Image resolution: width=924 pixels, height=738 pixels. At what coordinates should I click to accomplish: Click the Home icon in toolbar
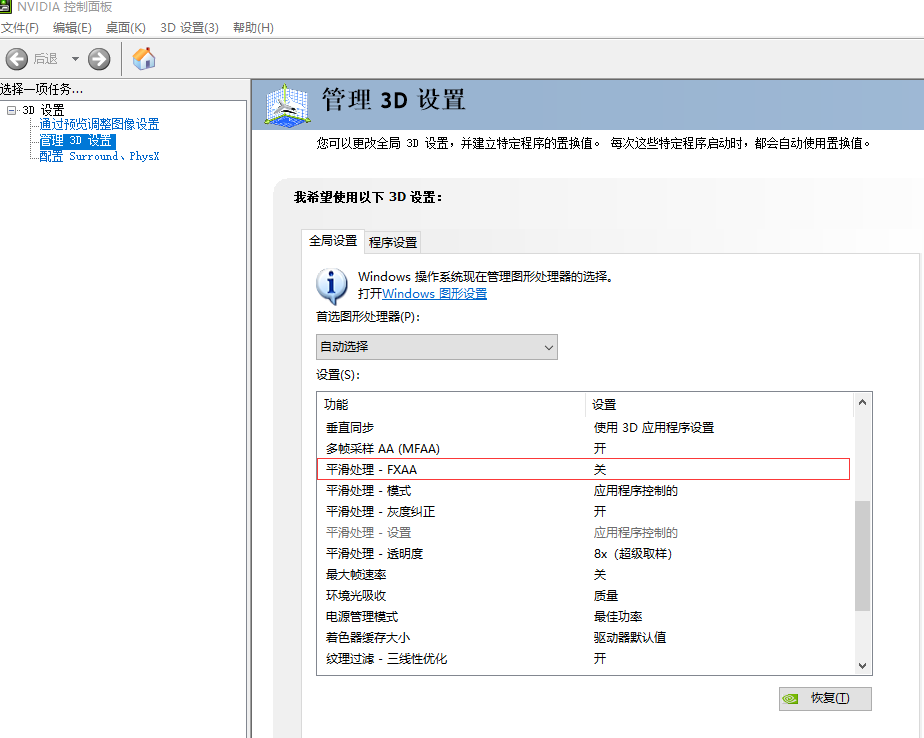[144, 59]
